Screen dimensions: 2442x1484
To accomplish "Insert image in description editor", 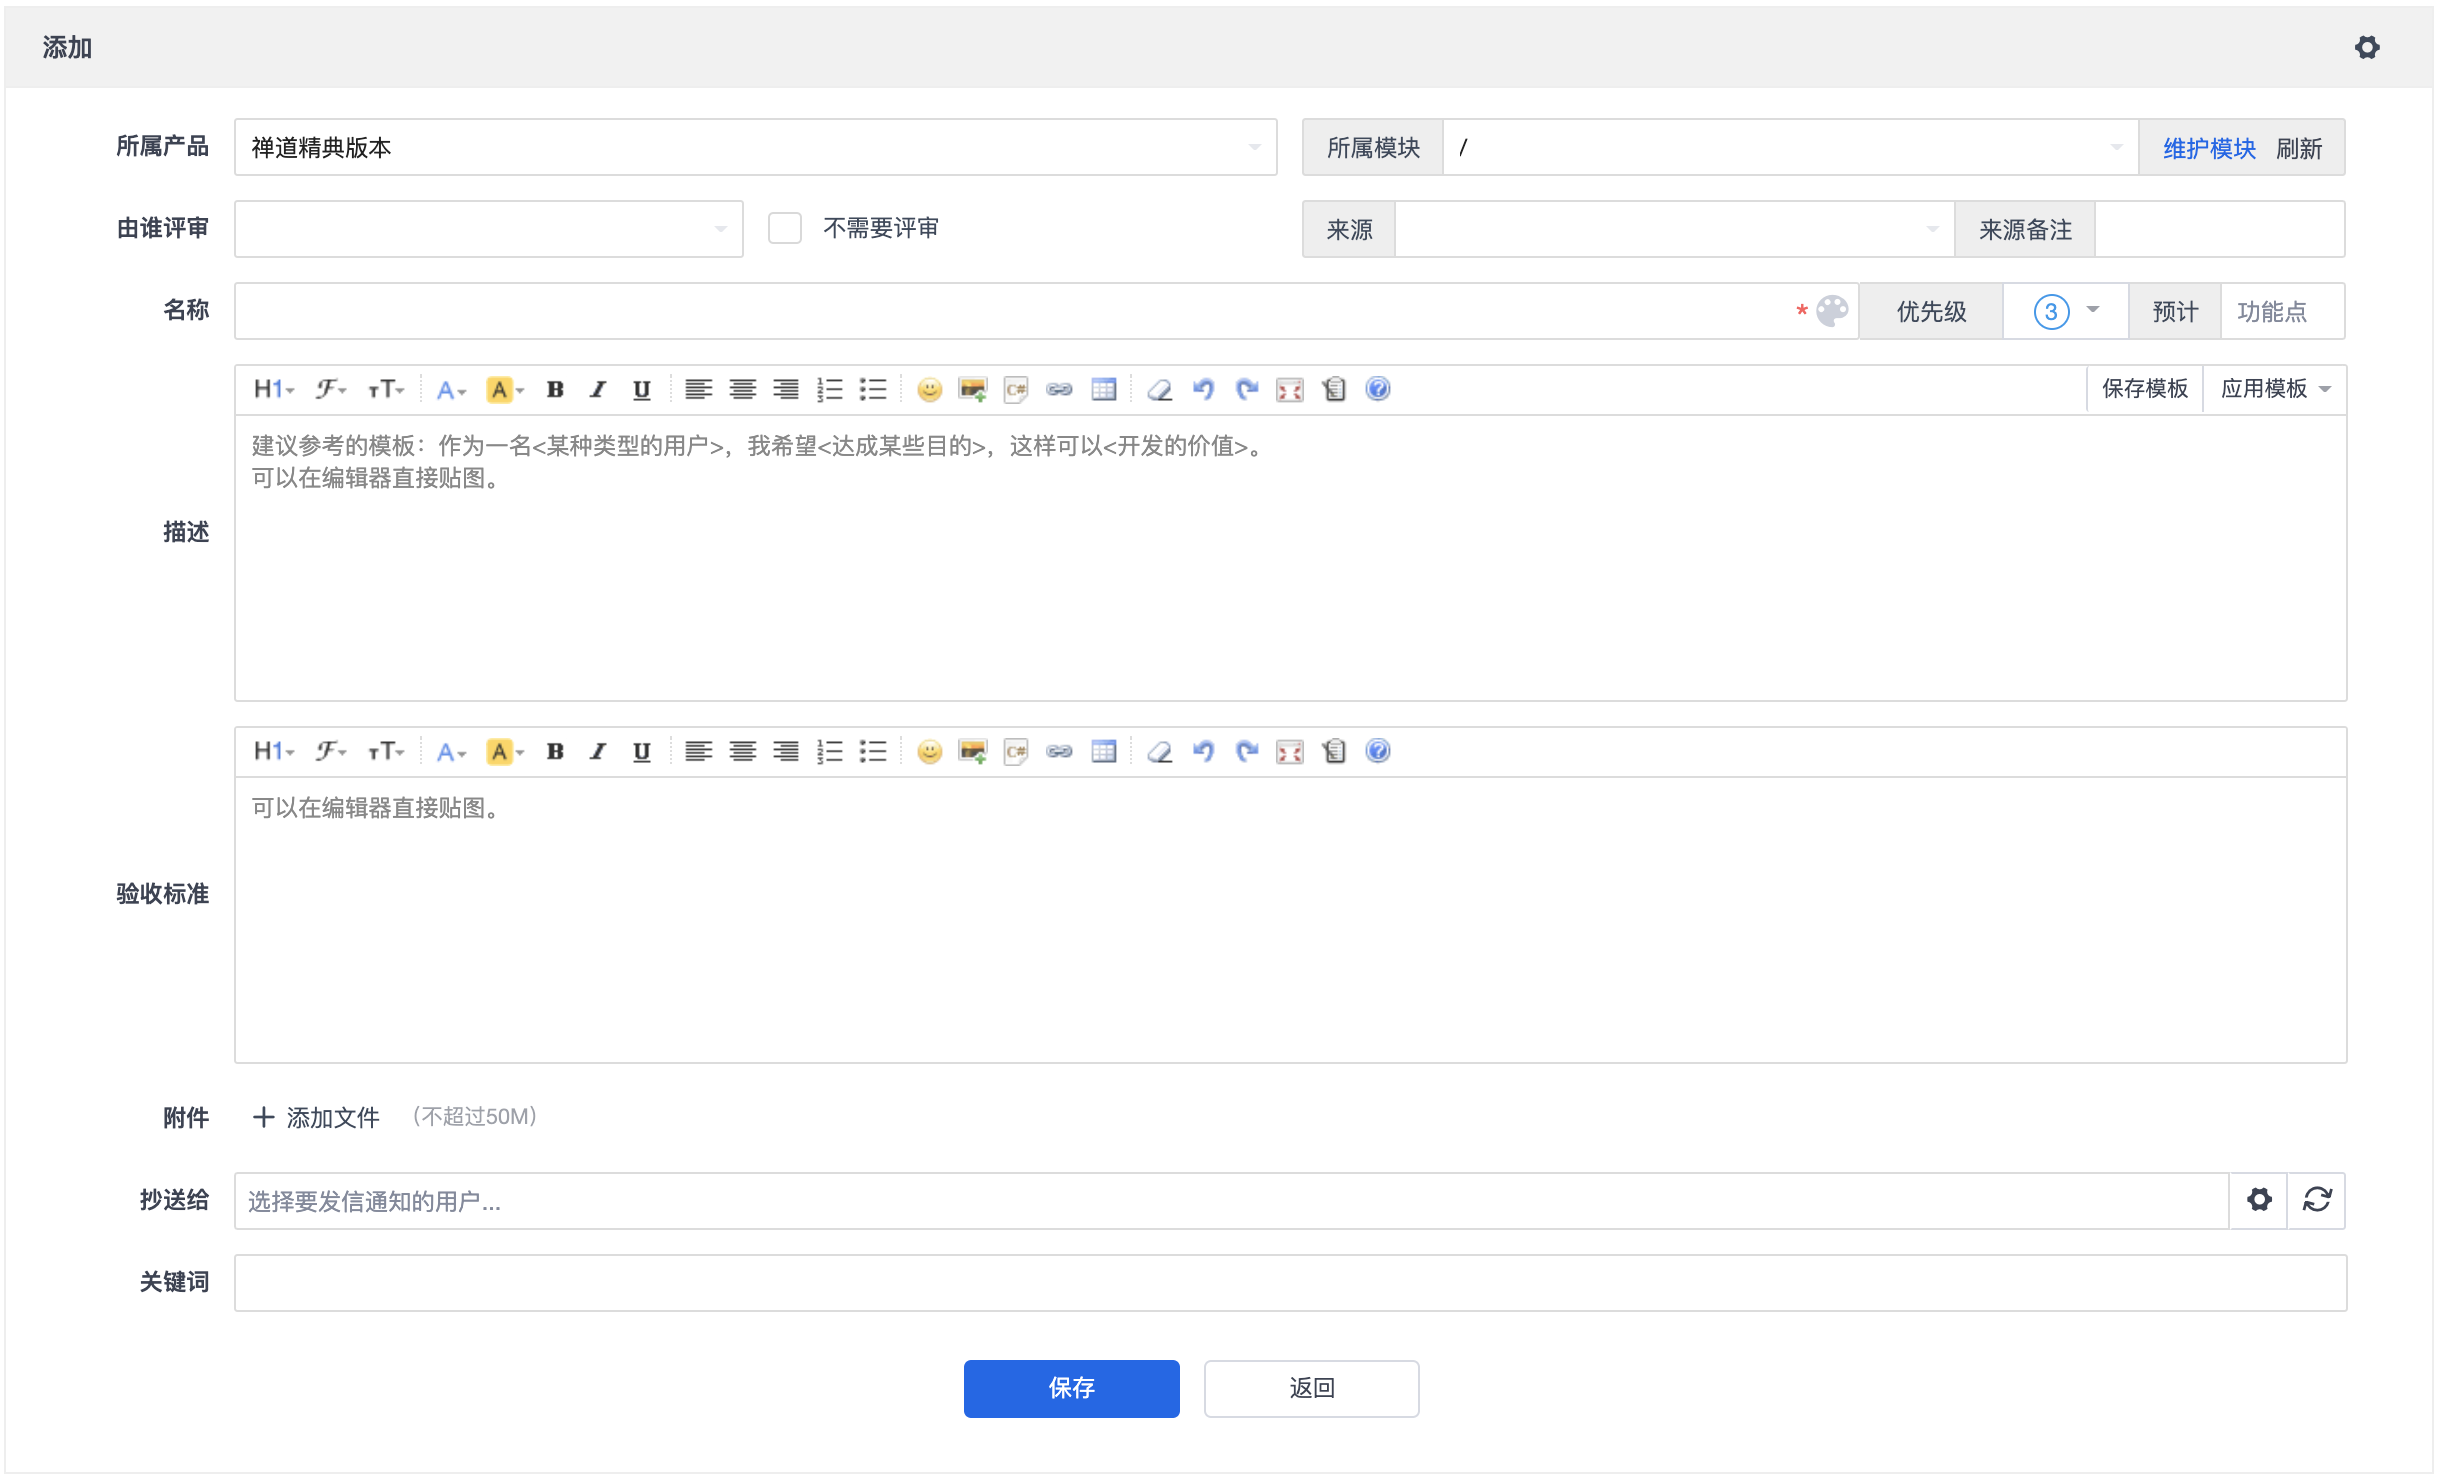I will pos(972,390).
